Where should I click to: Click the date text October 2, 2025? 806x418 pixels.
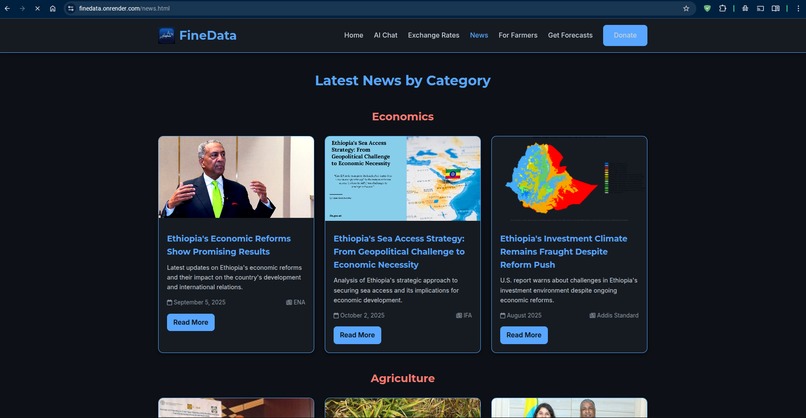362,315
